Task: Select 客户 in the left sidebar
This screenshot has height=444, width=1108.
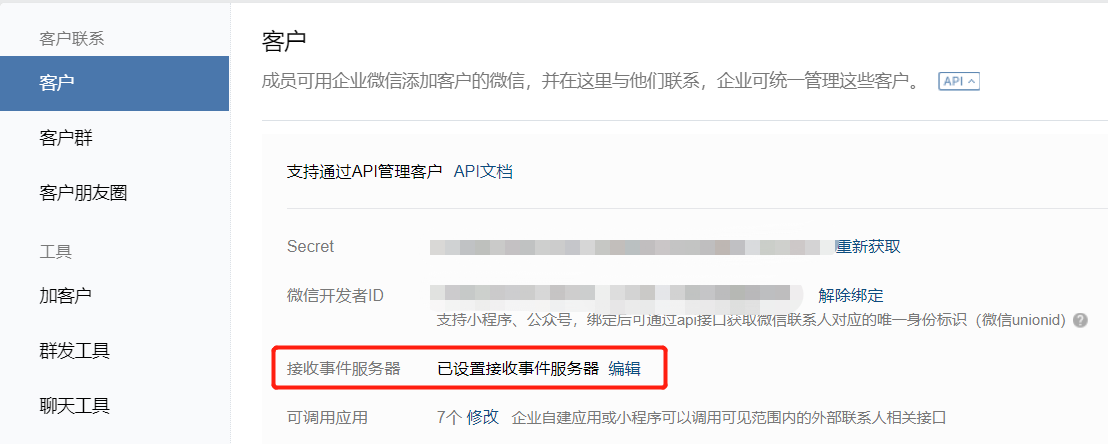Action: pyautogui.click(x=114, y=83)
